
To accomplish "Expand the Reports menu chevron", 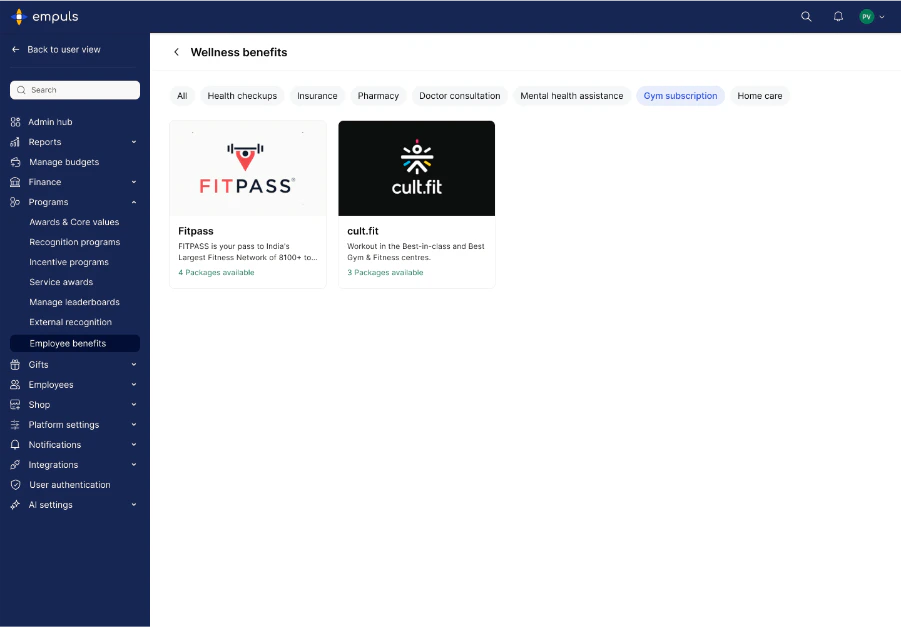I will pyautogui.click(x=134, y=142).
